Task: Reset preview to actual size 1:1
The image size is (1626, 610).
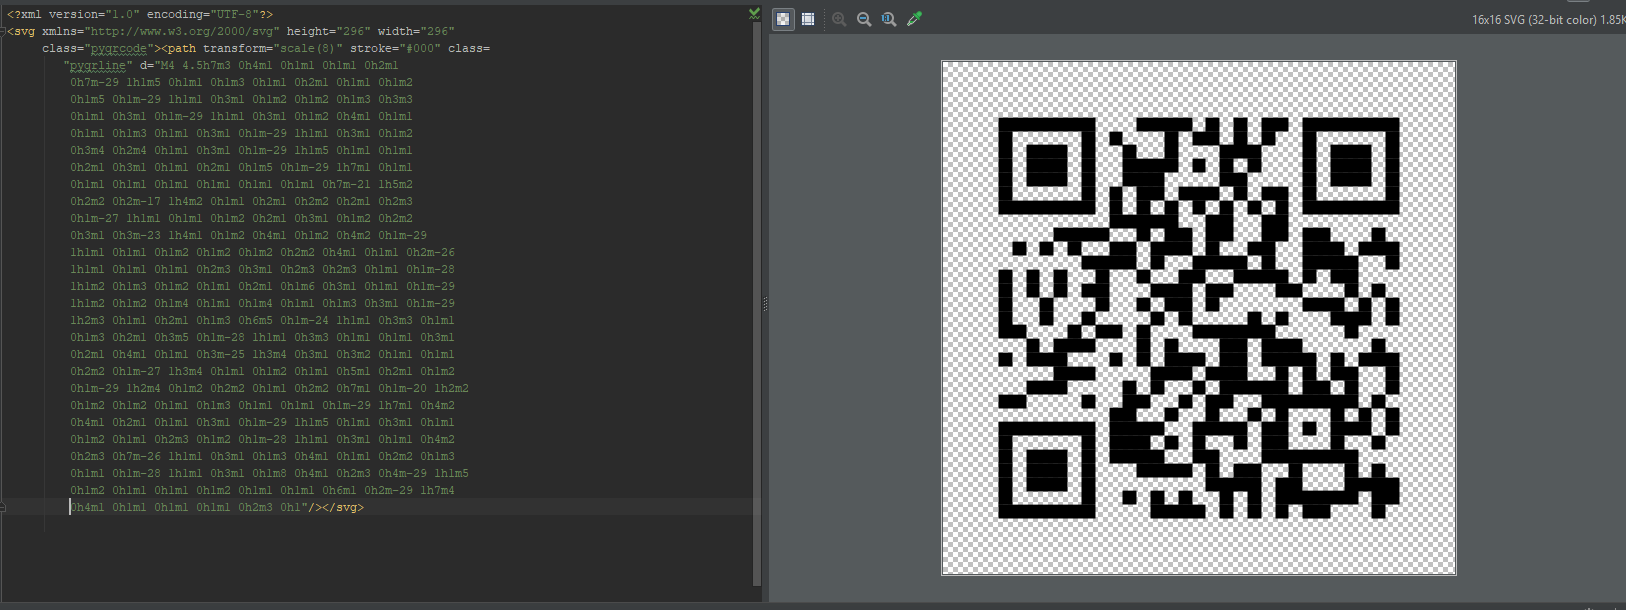Action: click(x=889, y=19)
